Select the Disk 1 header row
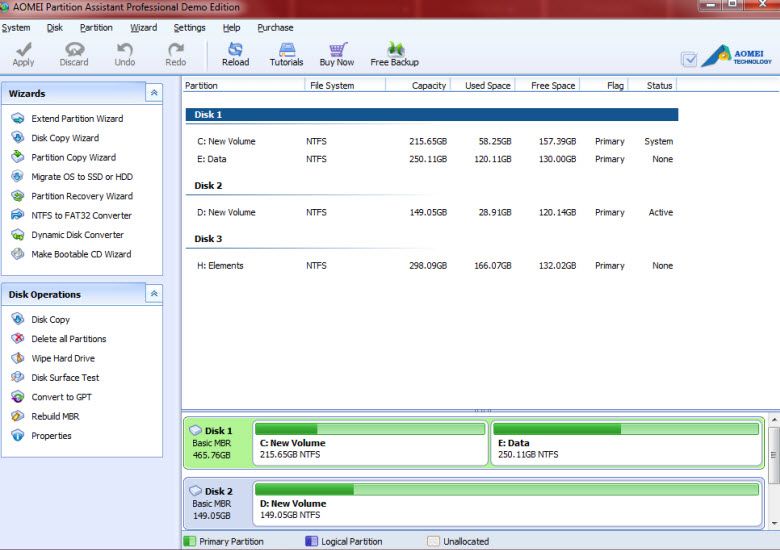Screen dimensions: 780x550 pyautogui.click(x=432, y=115)
